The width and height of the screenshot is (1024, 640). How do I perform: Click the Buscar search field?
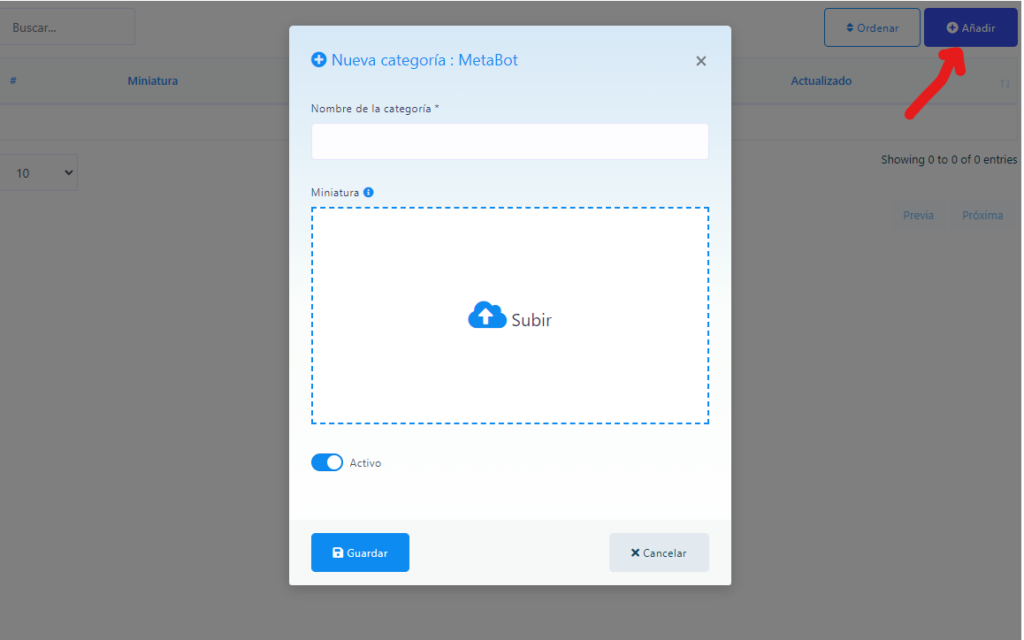click(67, 27)
